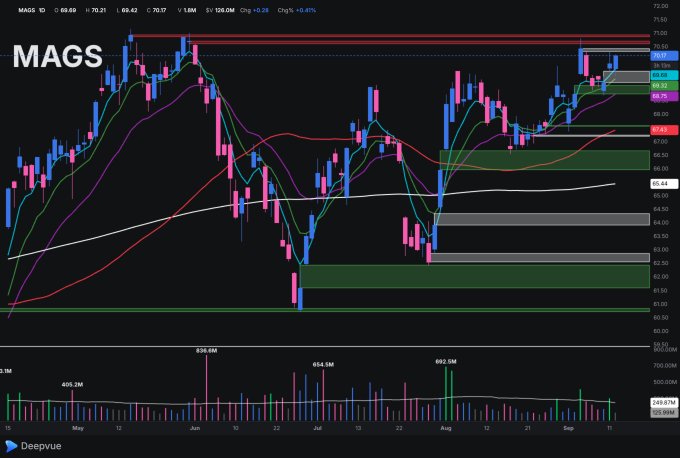The image size is (680, 458).
Task: Click the large MAGS title text
Action: (x=58, y=56)
